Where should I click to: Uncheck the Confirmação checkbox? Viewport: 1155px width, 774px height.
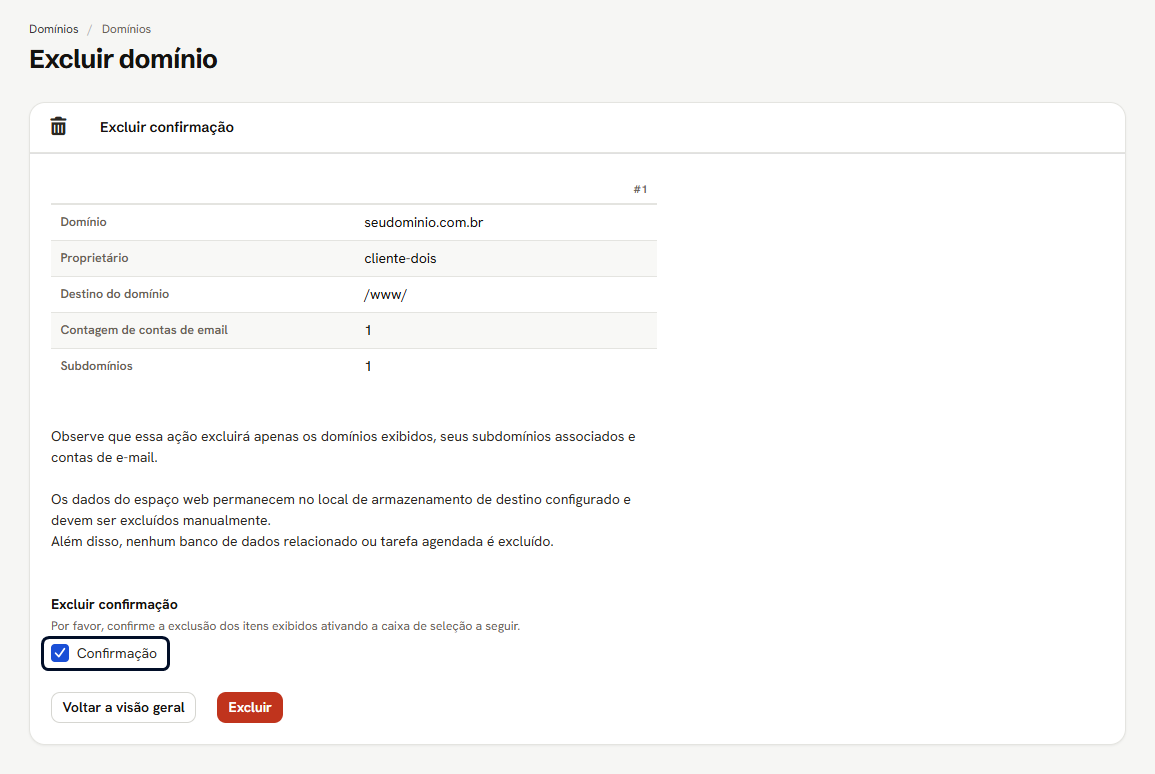pos(60,653)
